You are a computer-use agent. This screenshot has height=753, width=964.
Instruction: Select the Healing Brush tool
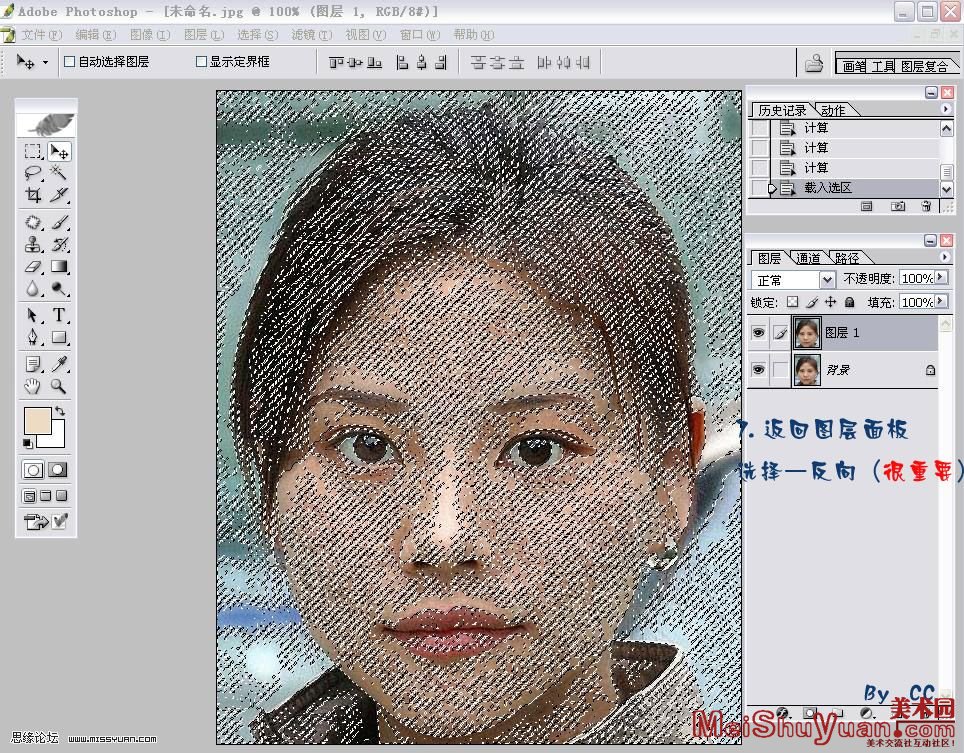pyautogui.click(x=33, y=222)
